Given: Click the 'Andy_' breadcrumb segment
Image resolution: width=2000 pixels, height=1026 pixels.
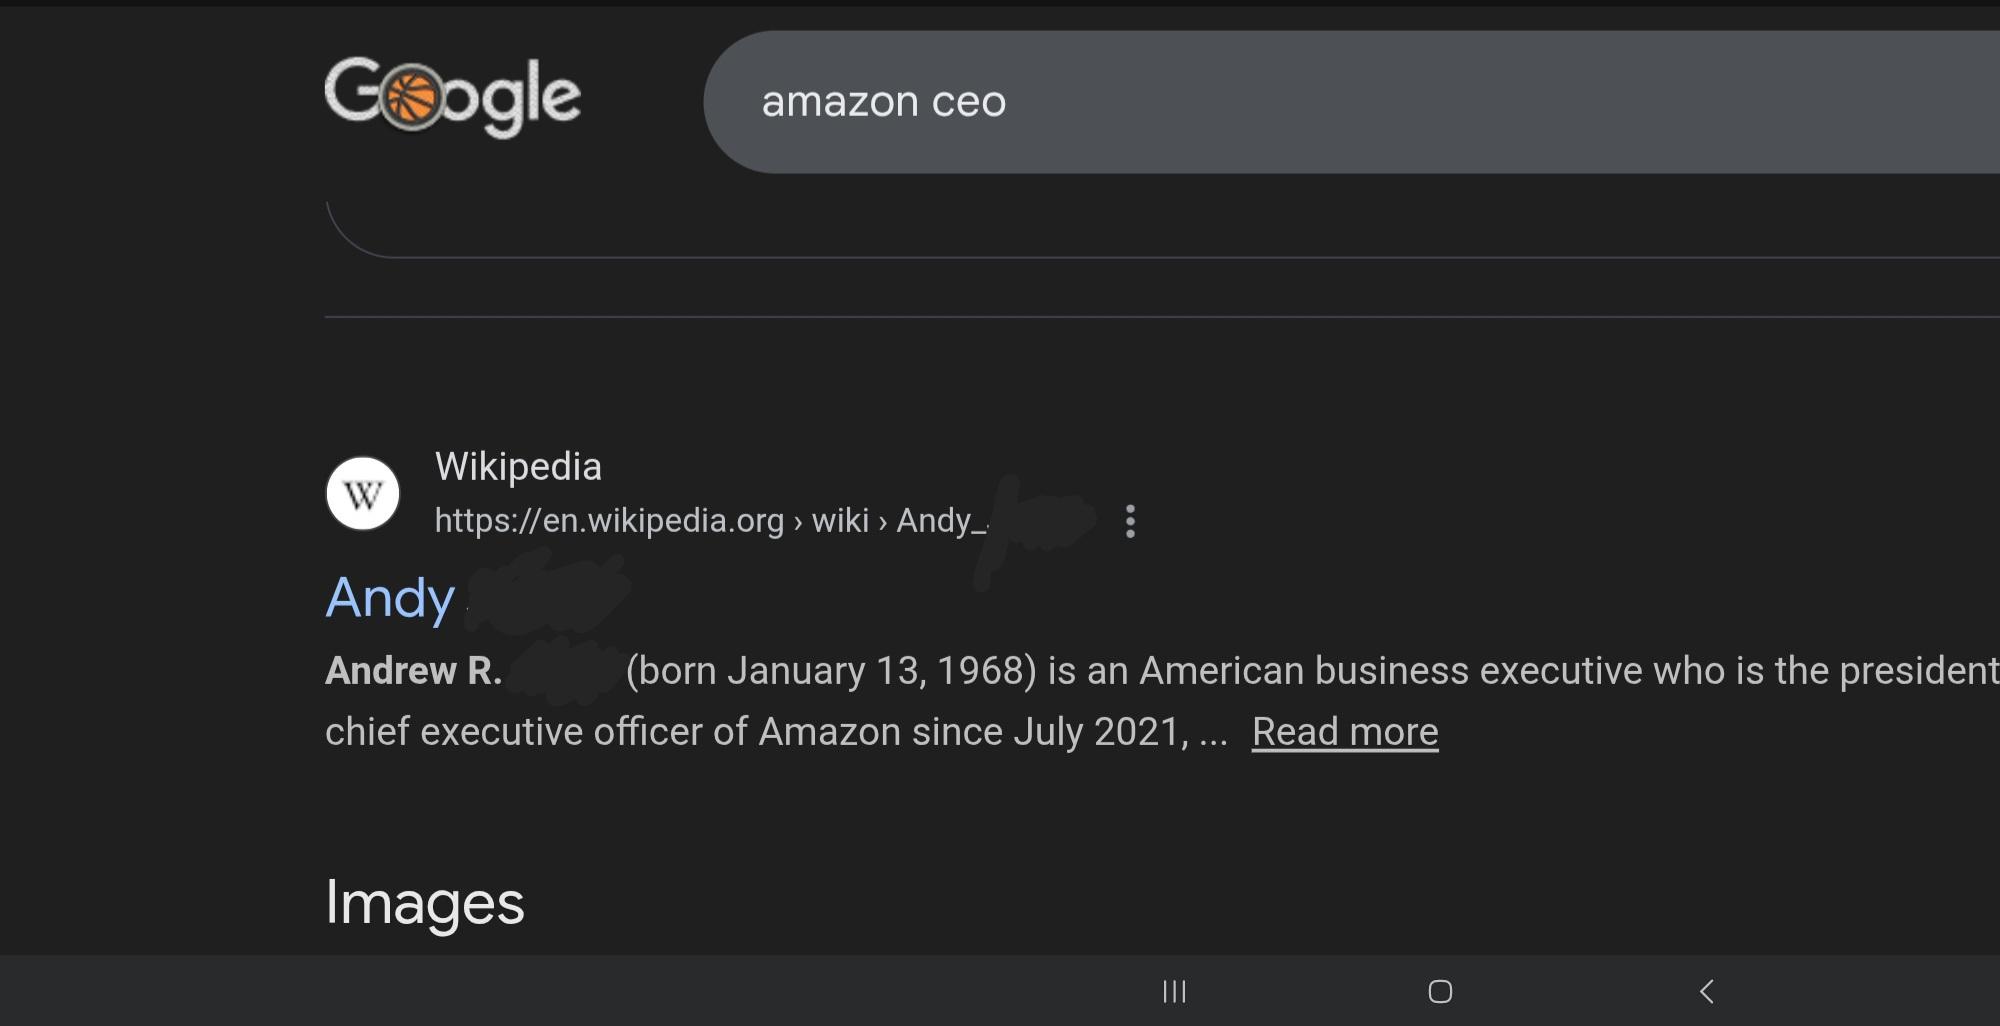Looking at the screenshot, I should point(940,521).
